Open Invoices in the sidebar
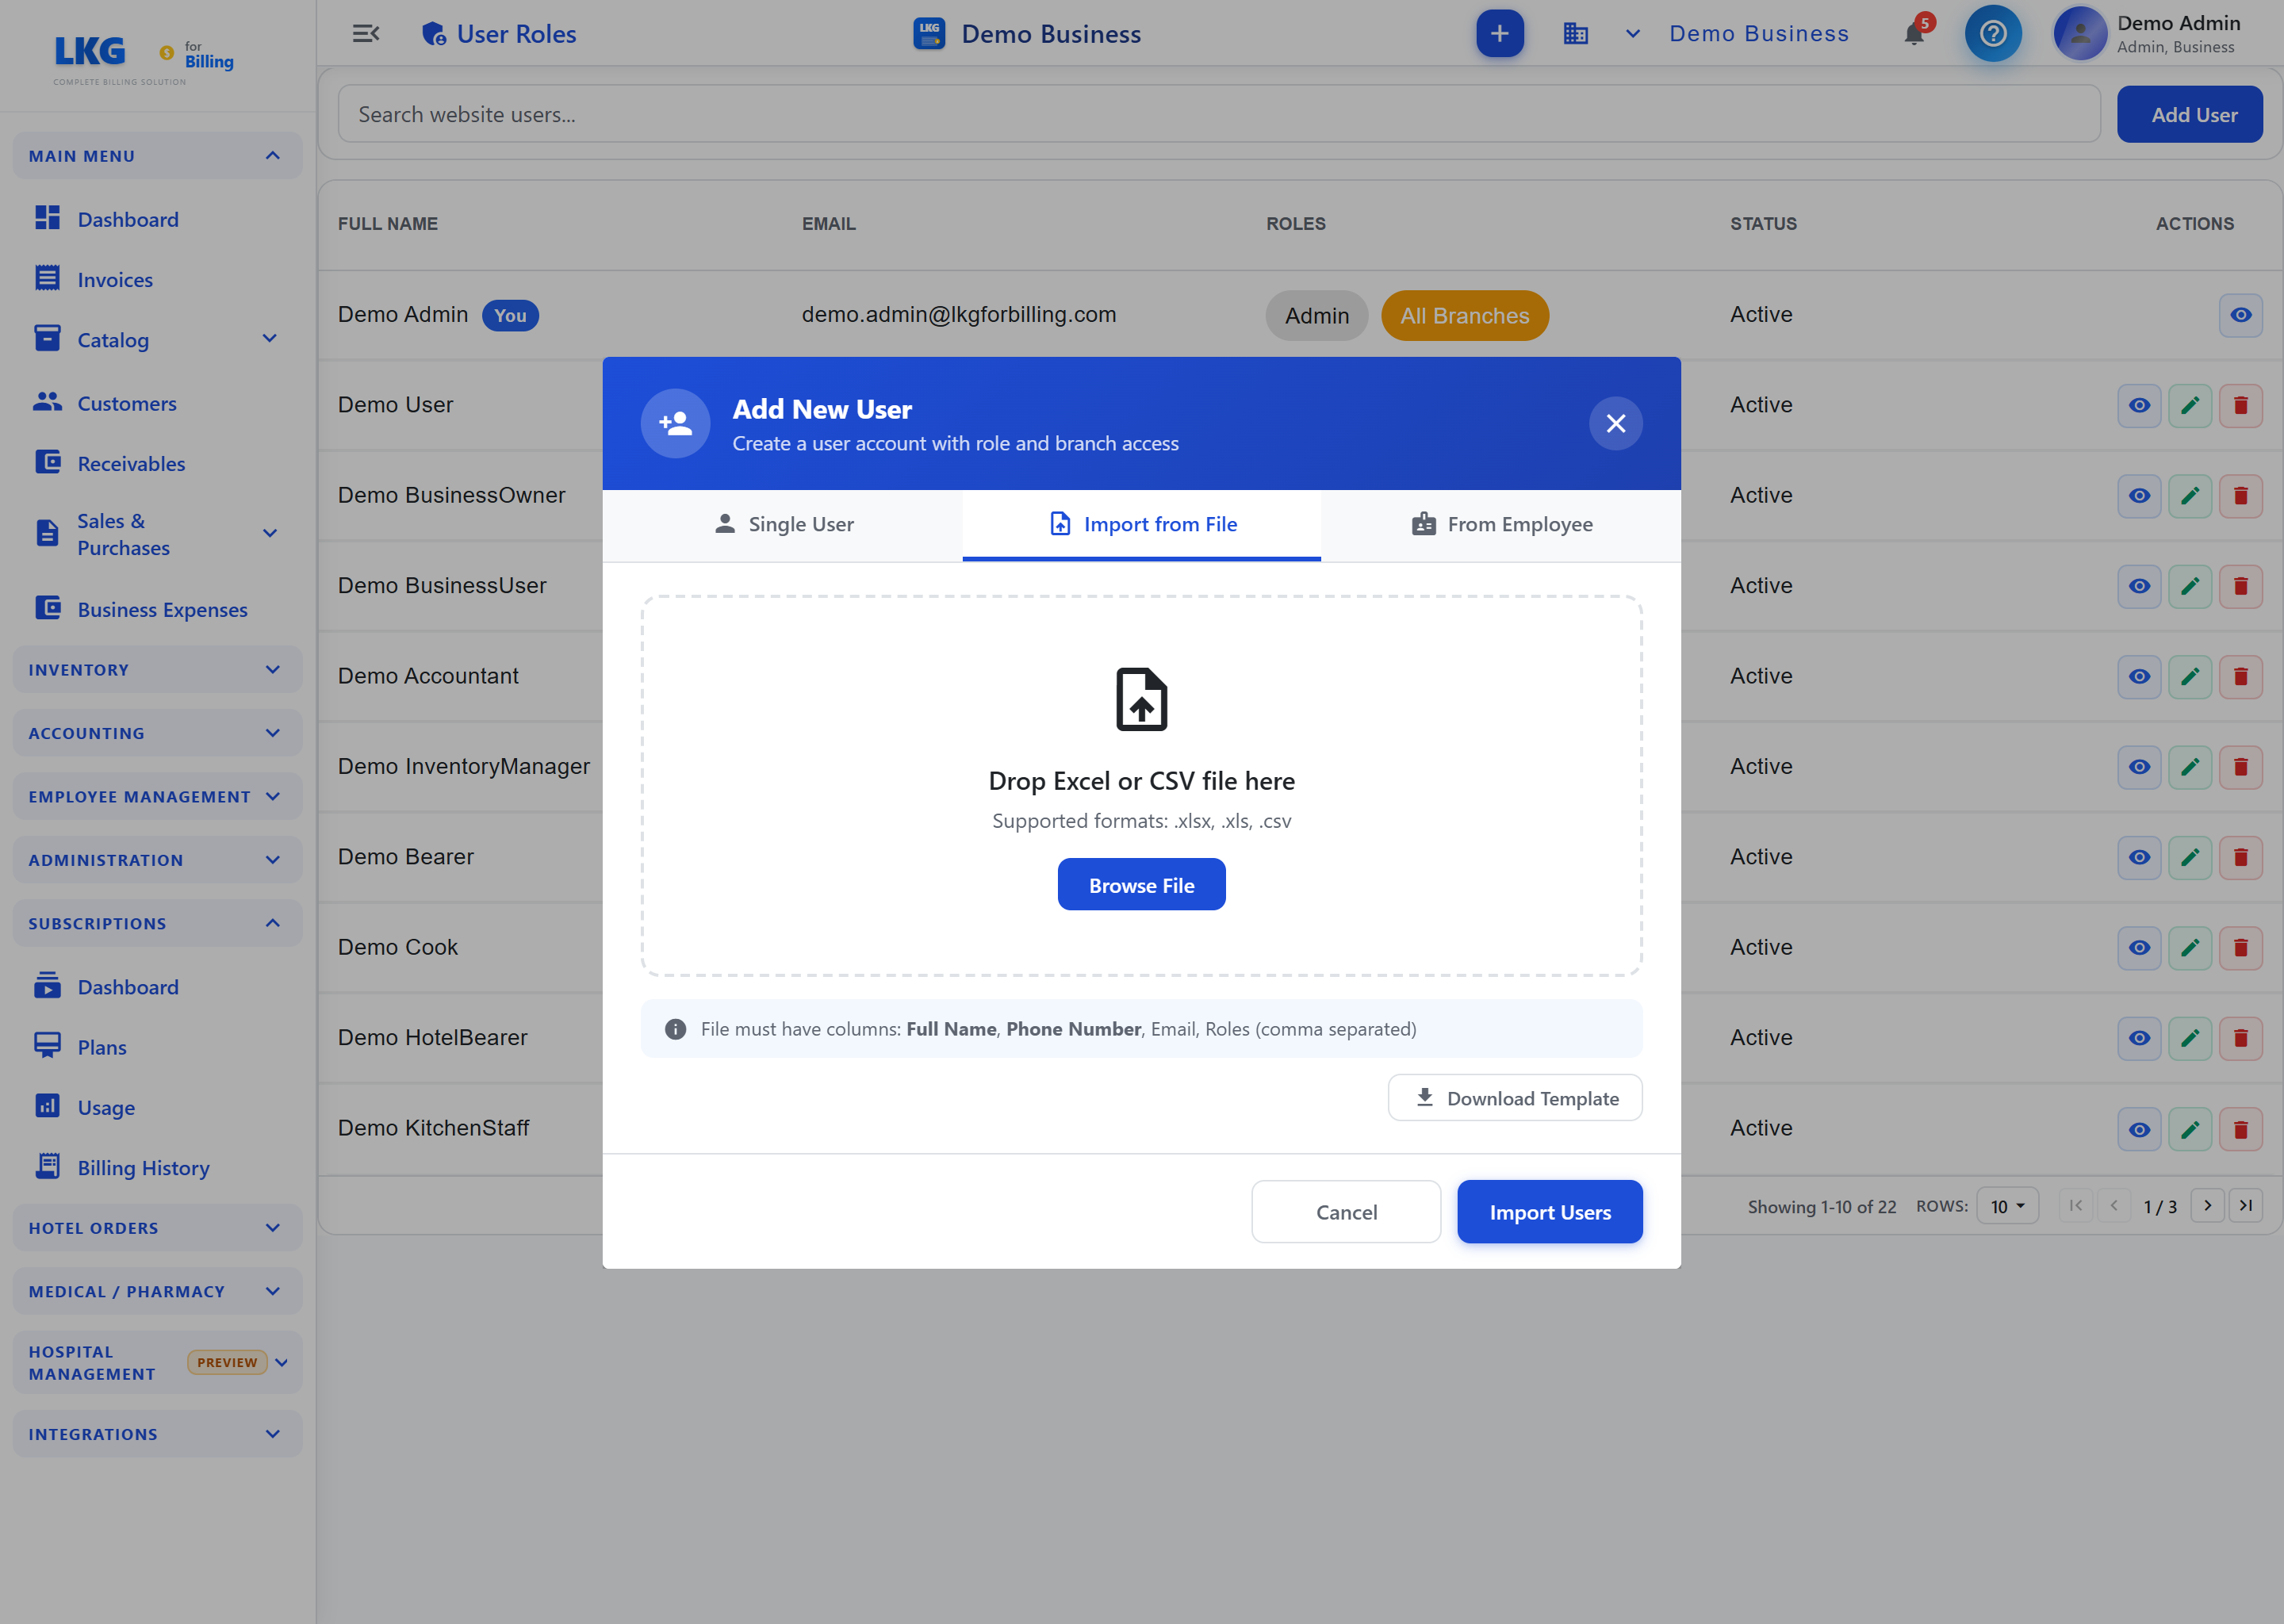This screenshot has height=1624, width=2284. point(115,279)
